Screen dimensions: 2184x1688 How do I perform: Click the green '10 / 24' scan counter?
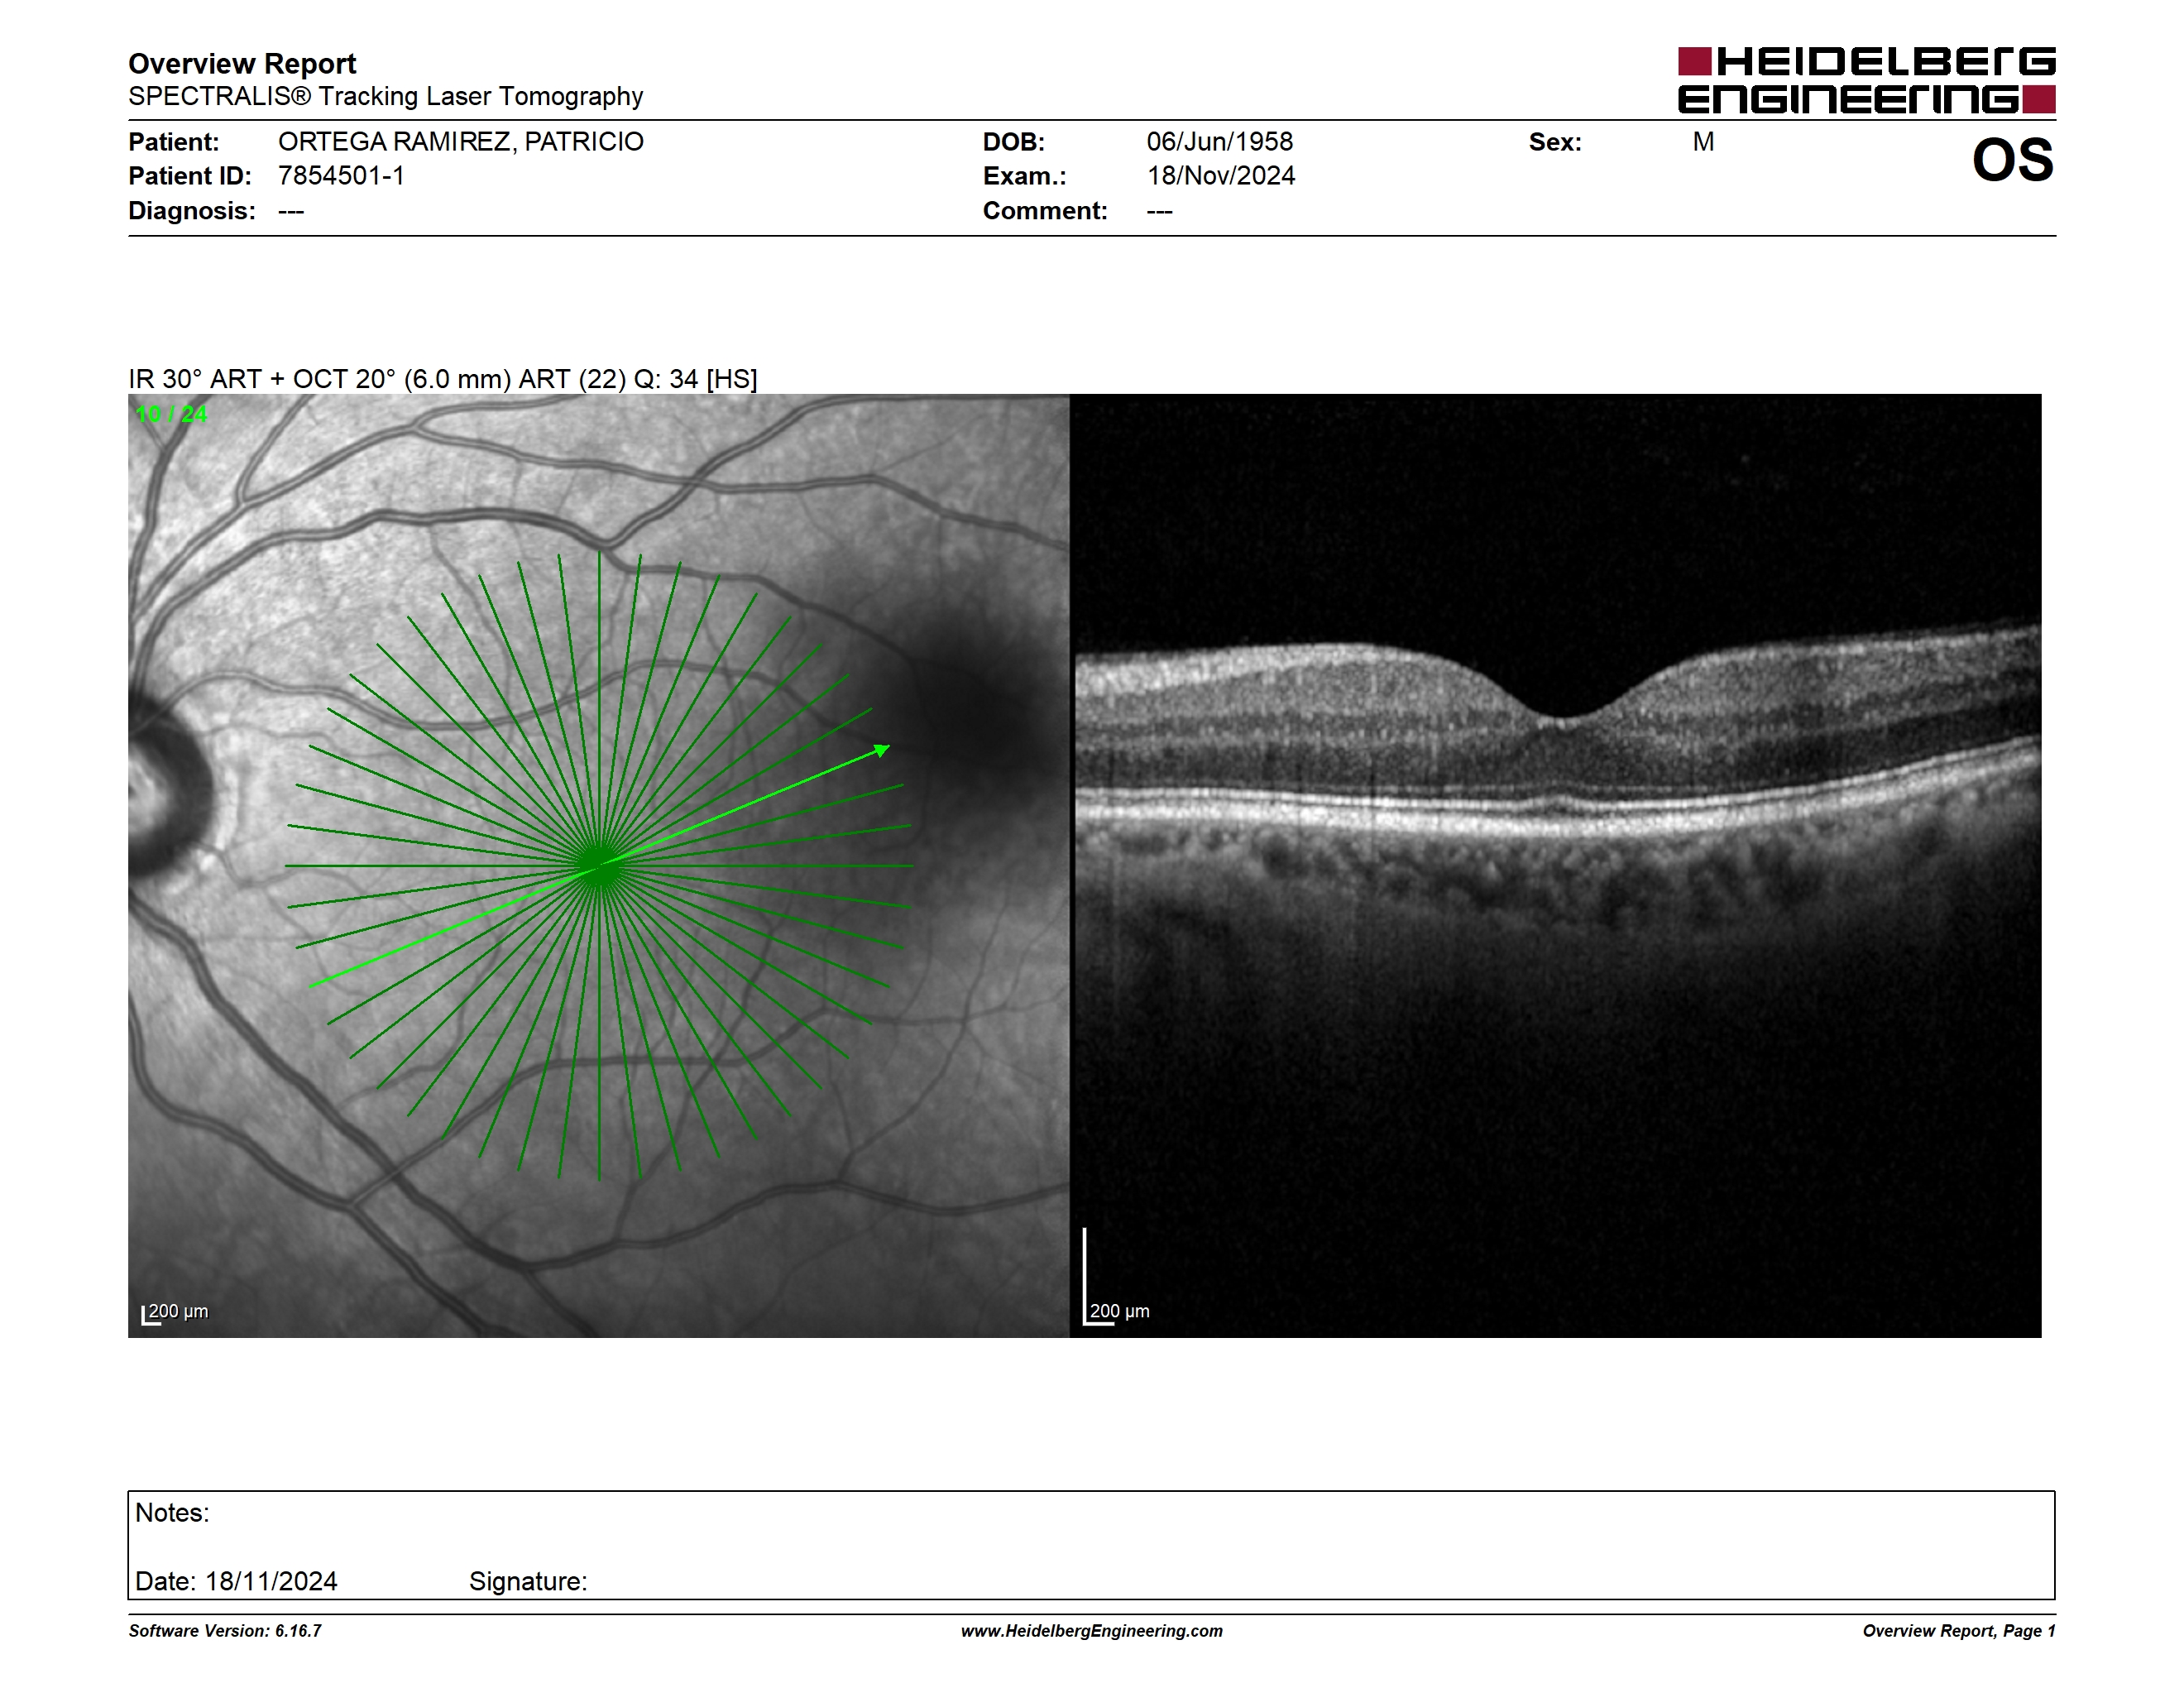click(171, 414)
